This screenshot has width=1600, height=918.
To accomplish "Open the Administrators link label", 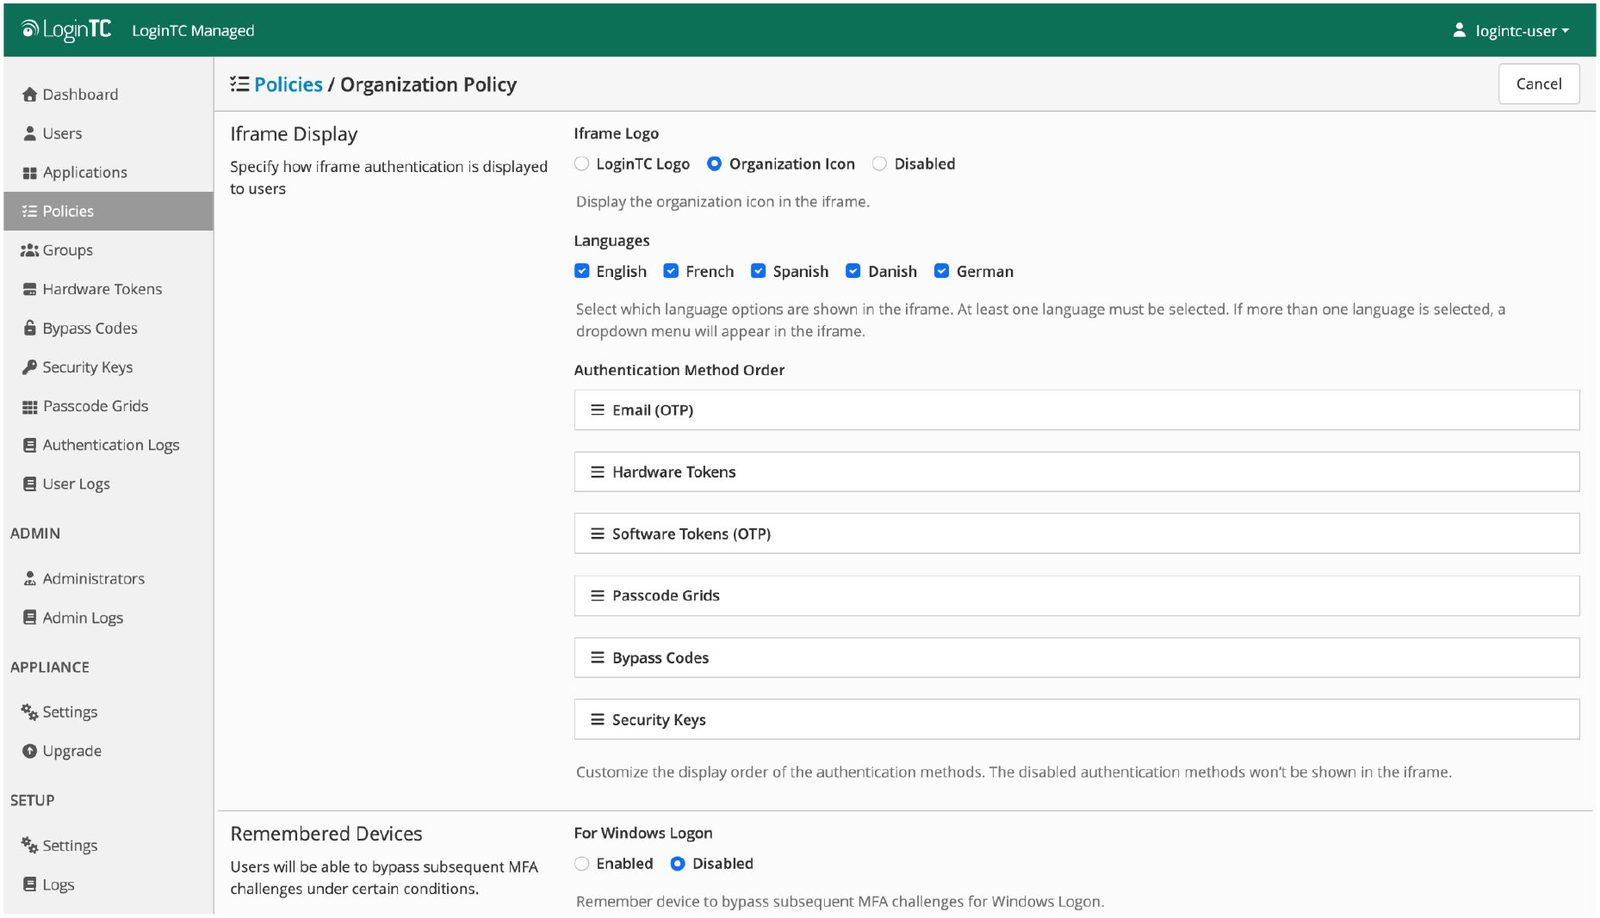I will 93,578.
